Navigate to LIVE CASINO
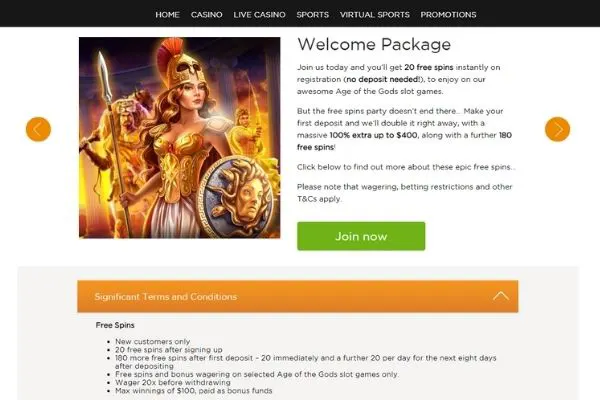 tap(259, 15)
